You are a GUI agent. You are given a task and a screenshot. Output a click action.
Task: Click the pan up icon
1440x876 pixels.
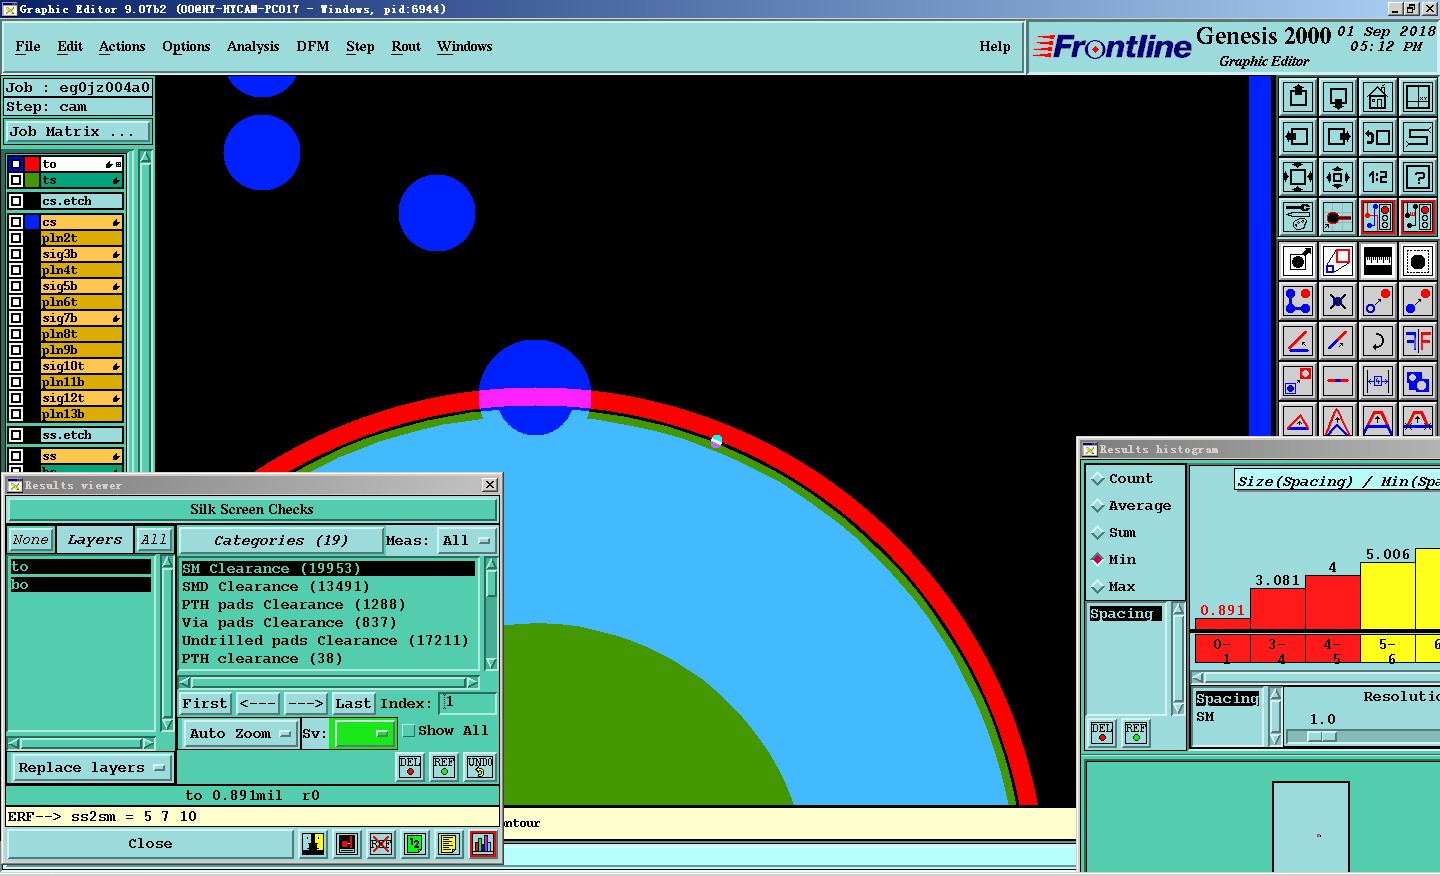coord(1298,97)
